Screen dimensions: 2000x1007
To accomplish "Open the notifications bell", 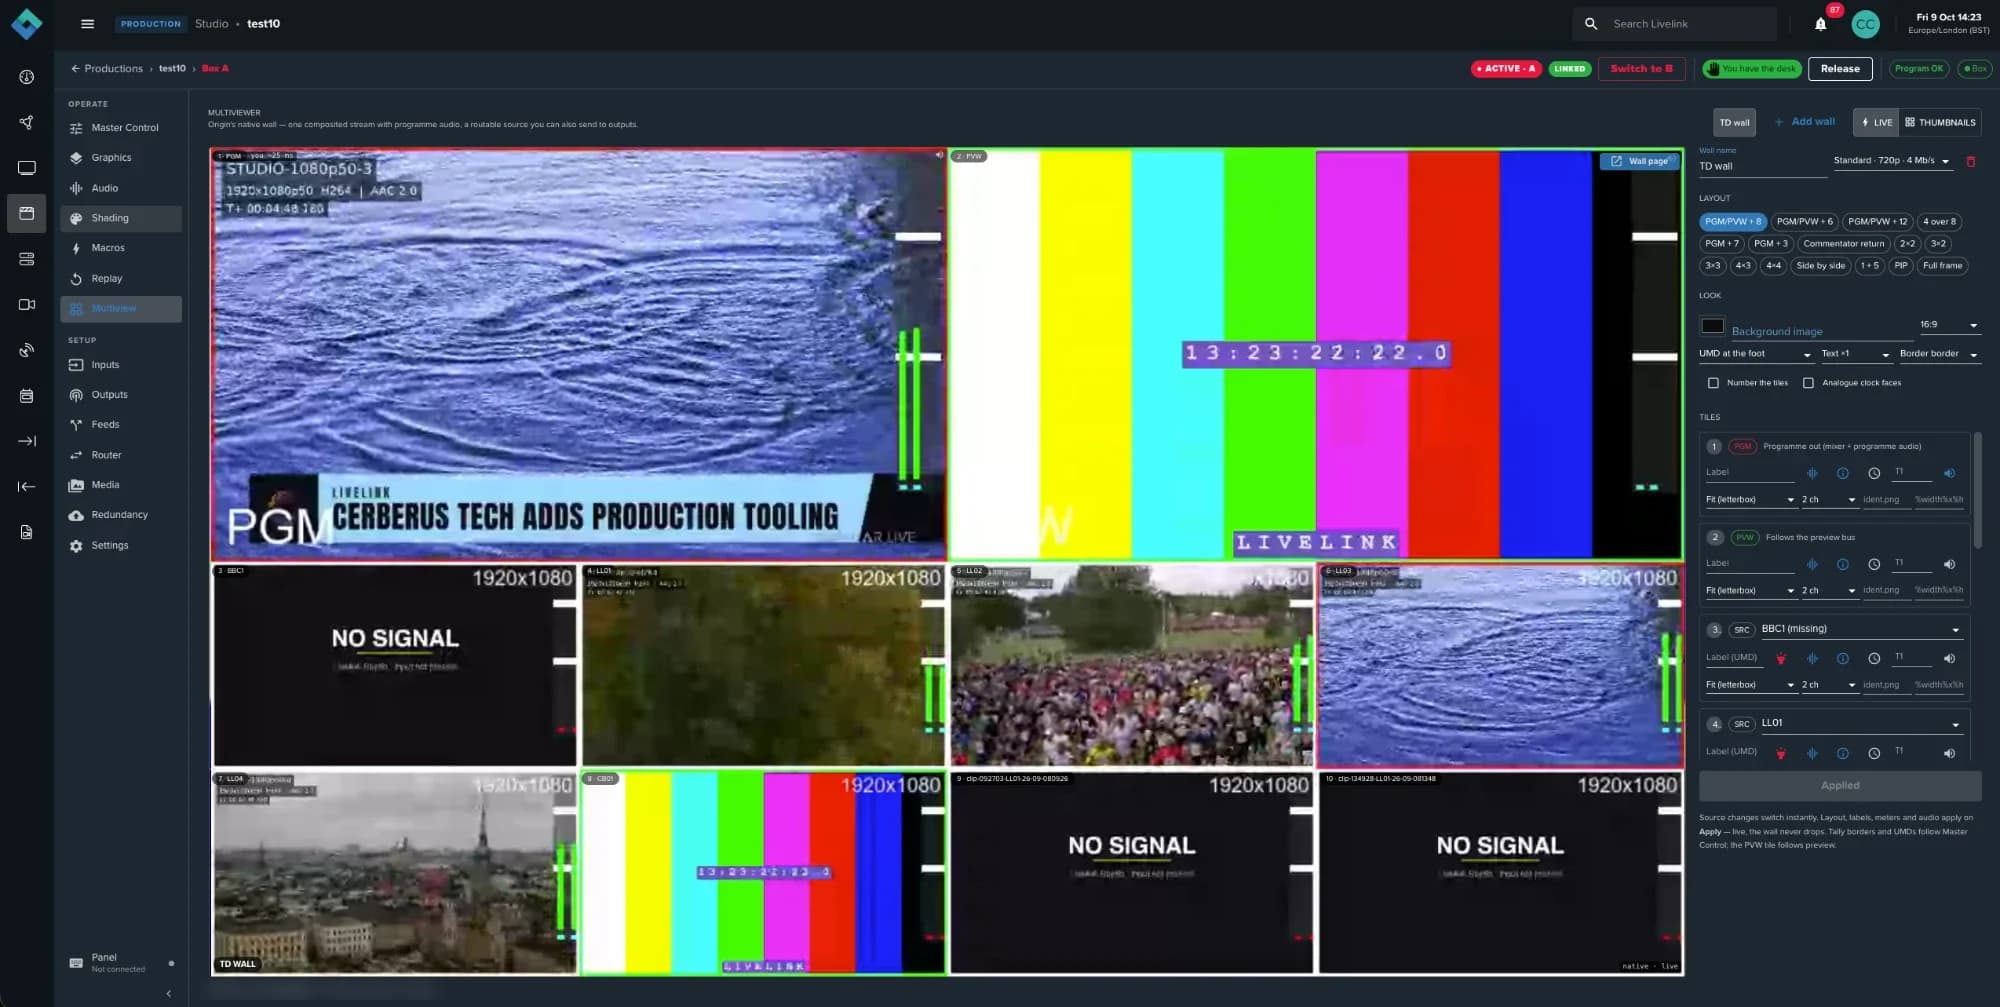I will point(1820,24).
